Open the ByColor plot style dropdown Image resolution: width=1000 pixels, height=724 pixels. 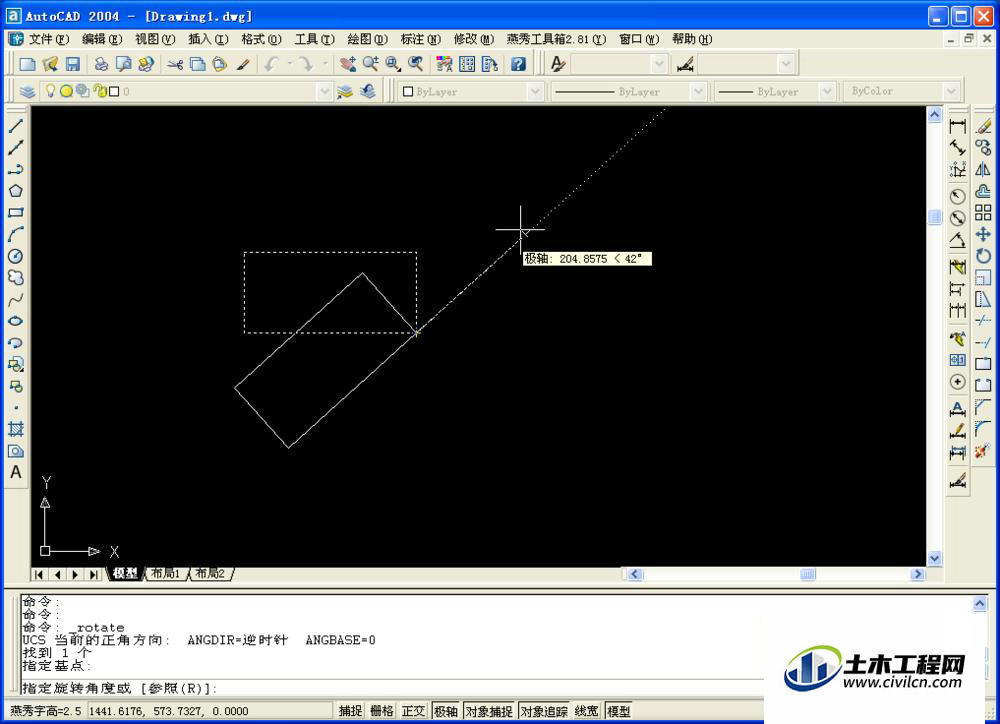pyautogui.click(x=951, y=91)
